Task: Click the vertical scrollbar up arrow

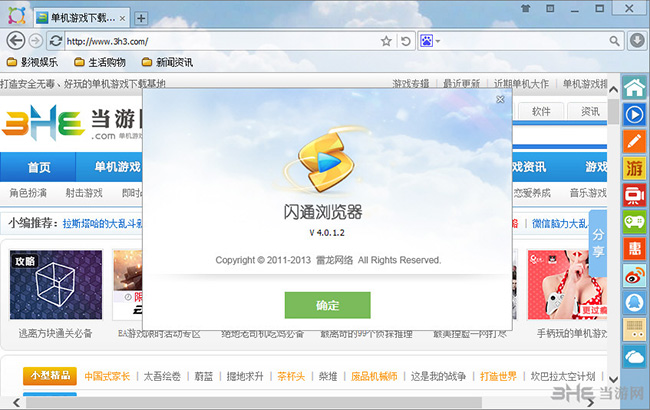Action: coord(614,89)
